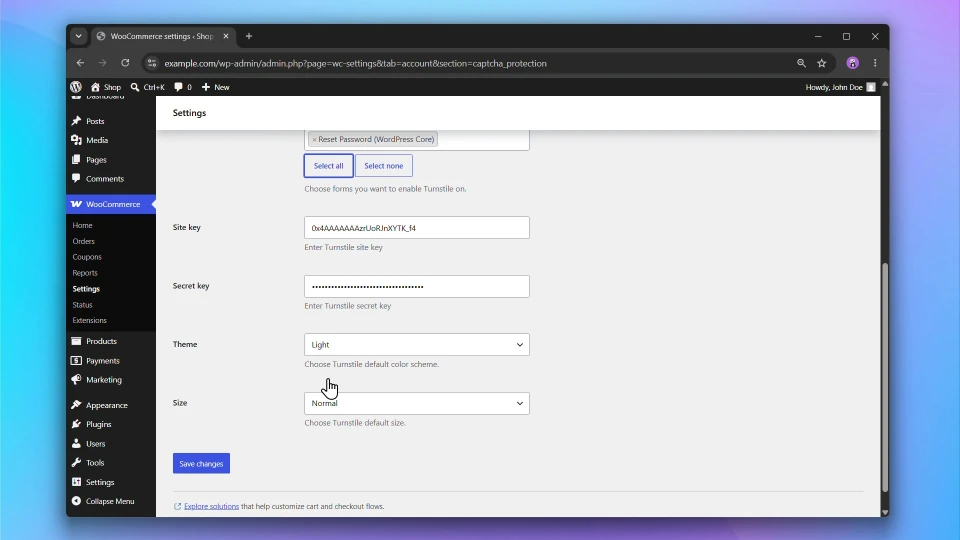Open the WordPress logo menu

[76, 87]
